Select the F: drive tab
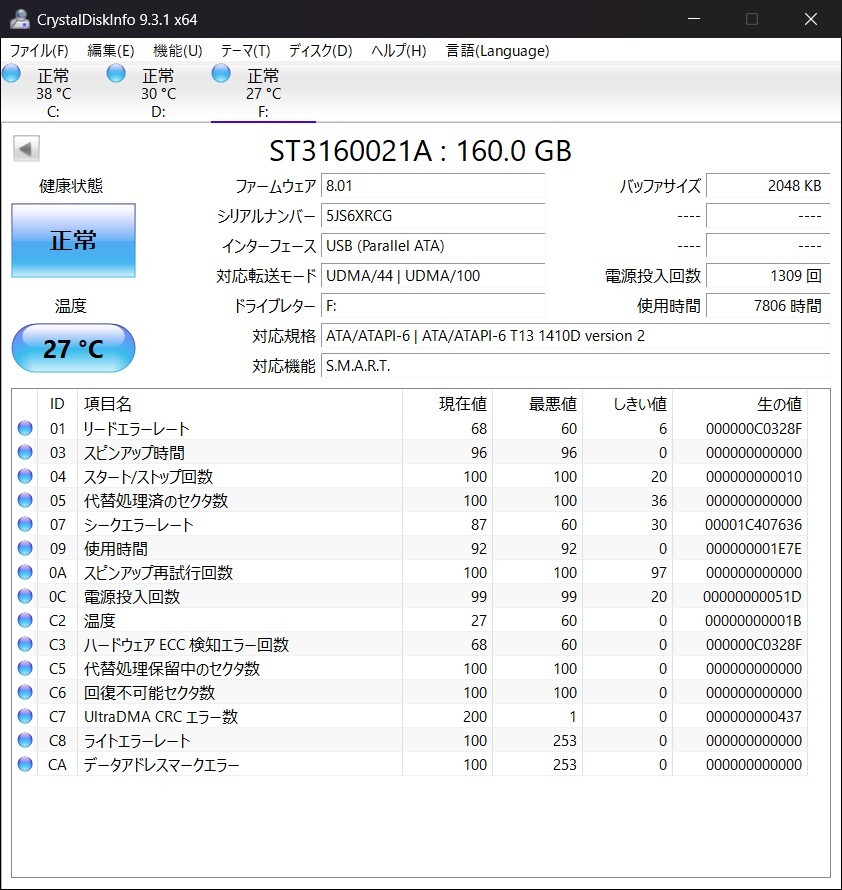 click(x=263, y=93)
